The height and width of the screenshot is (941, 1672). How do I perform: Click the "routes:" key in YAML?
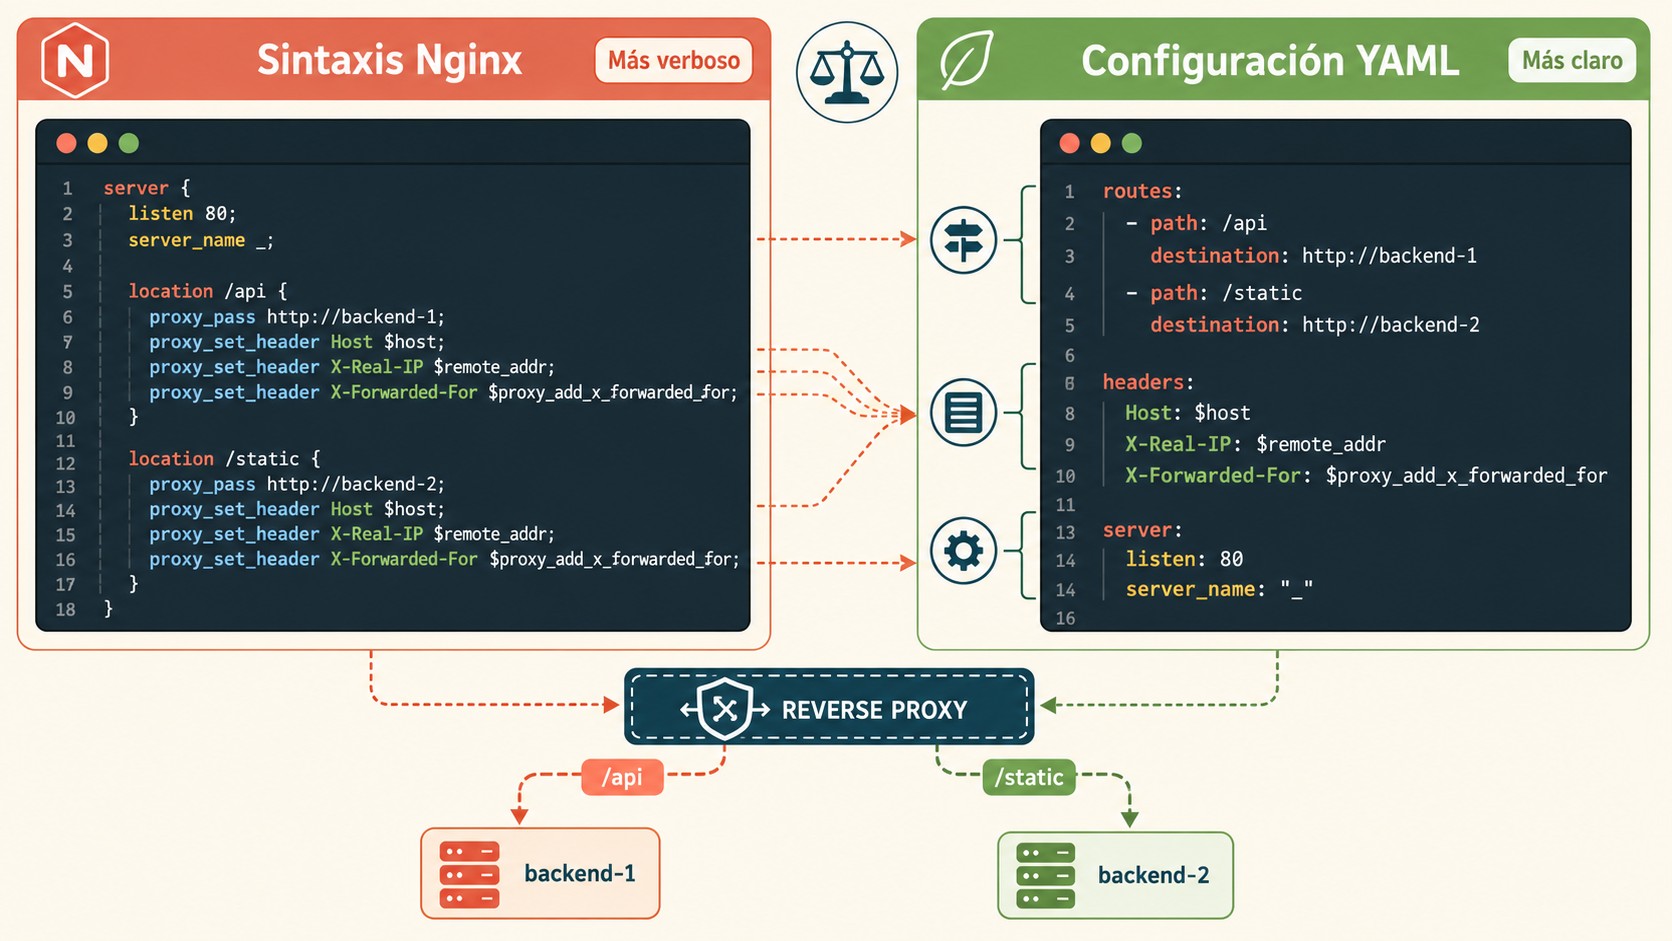point(1143,191)
